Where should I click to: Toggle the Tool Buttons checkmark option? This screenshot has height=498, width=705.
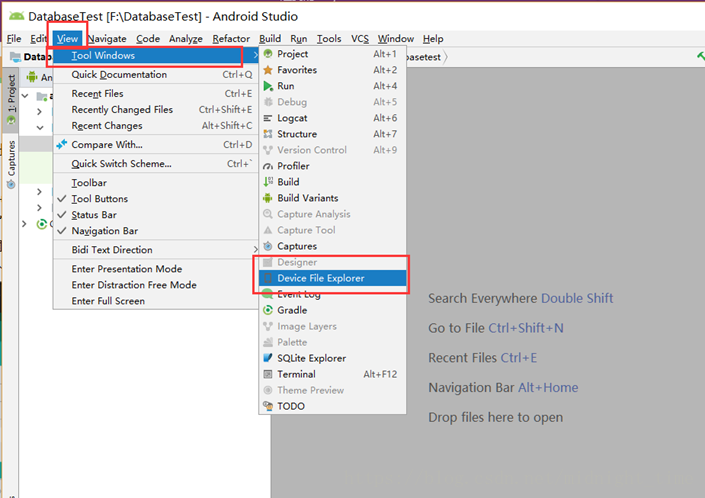coord(155,199)
